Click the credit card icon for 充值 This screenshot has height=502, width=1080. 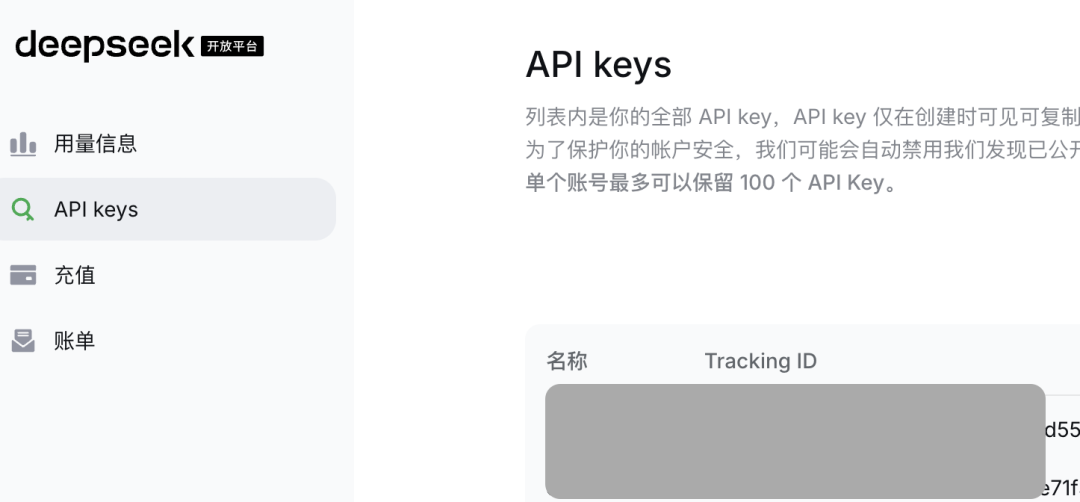pyautogui.click(x=23, y=275)
